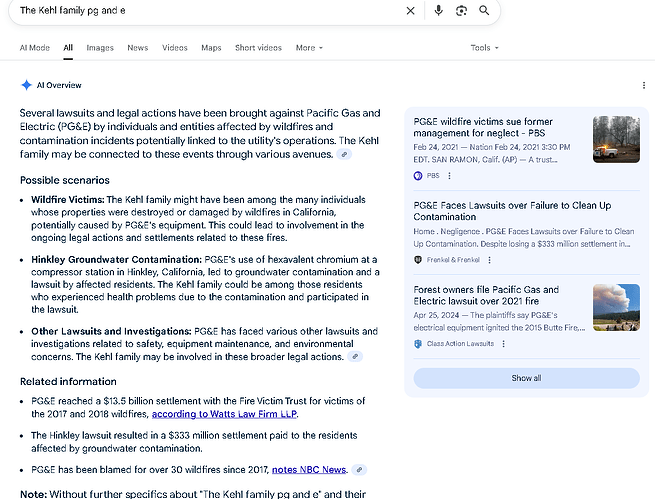This screenshot has width=655, height=499.
Task: Open three-dot menu beside Class Action Lawsuits
Action: (503, 344)
